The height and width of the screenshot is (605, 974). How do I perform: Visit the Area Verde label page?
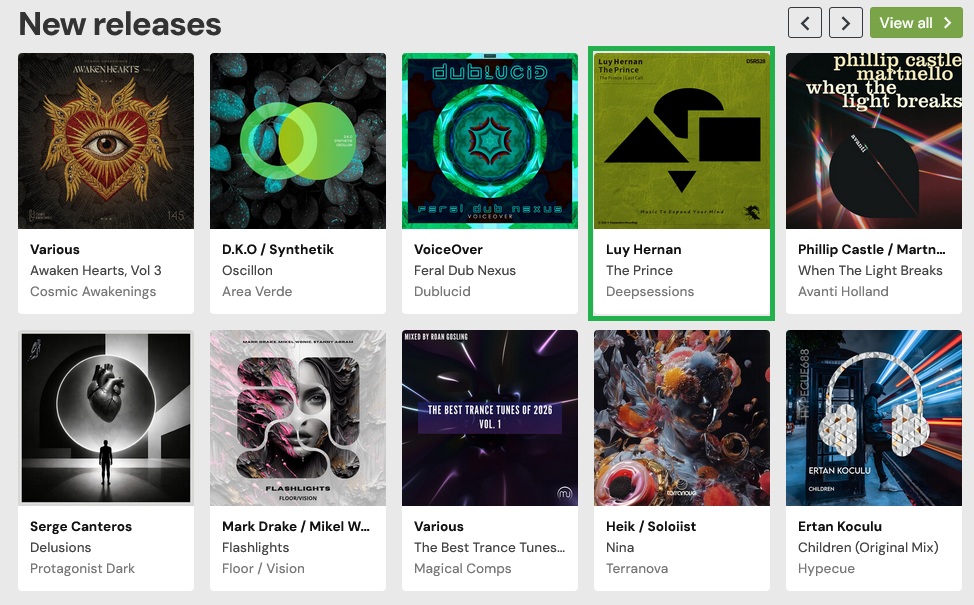[x=258, y=291]
